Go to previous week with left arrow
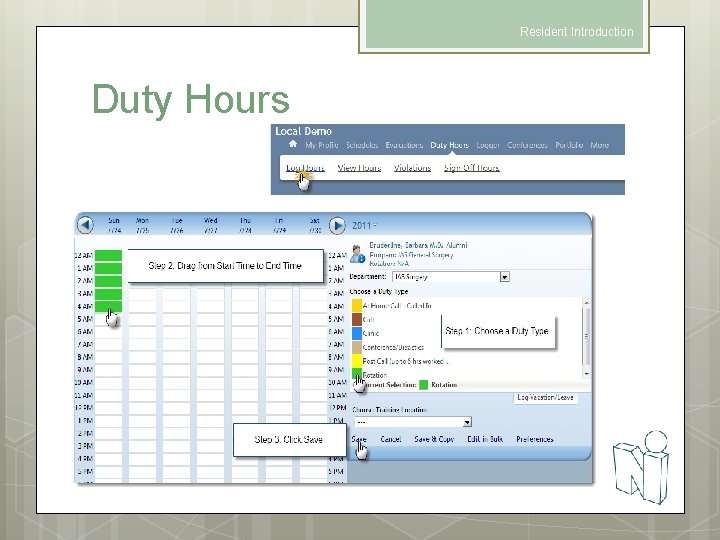Viewport: 720px width, 540px height. coord(85,225)
